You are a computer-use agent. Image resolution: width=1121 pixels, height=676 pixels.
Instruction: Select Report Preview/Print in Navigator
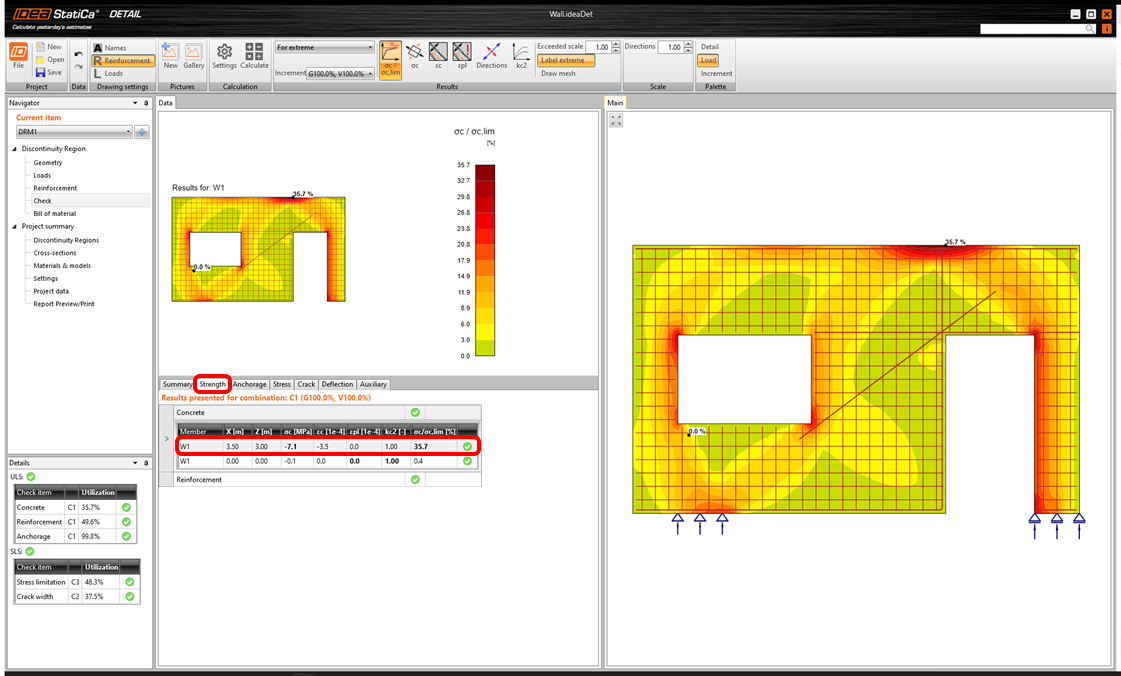pos(63,304)
